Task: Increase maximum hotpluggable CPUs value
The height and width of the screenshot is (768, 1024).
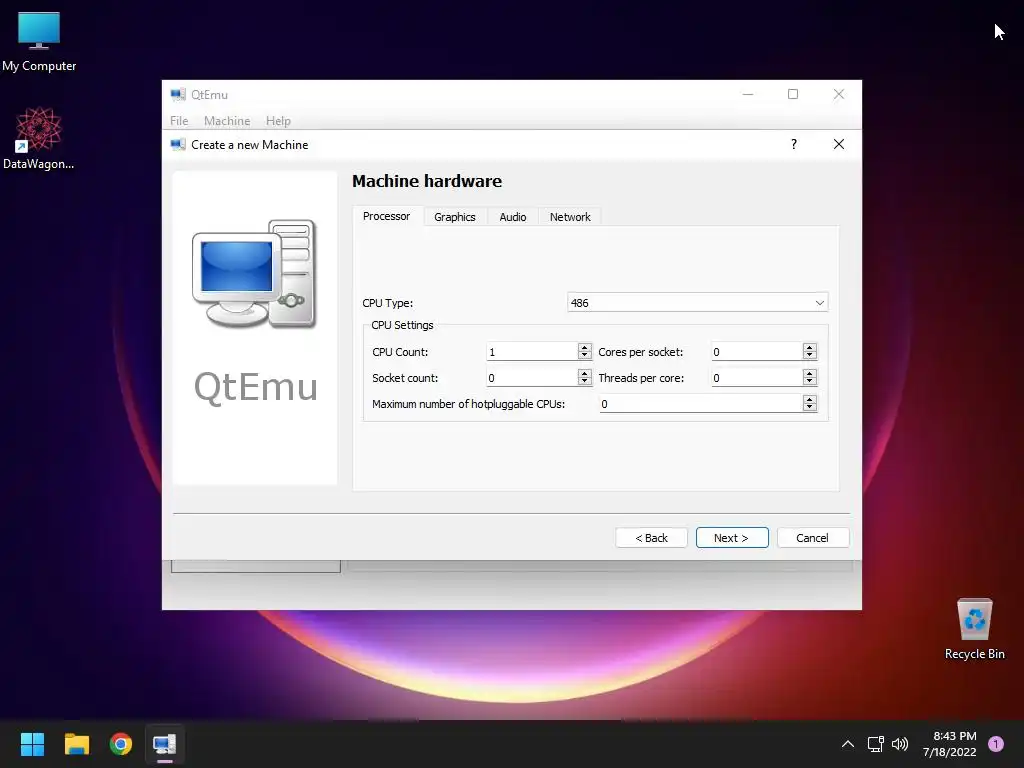Action: point(810,399)
